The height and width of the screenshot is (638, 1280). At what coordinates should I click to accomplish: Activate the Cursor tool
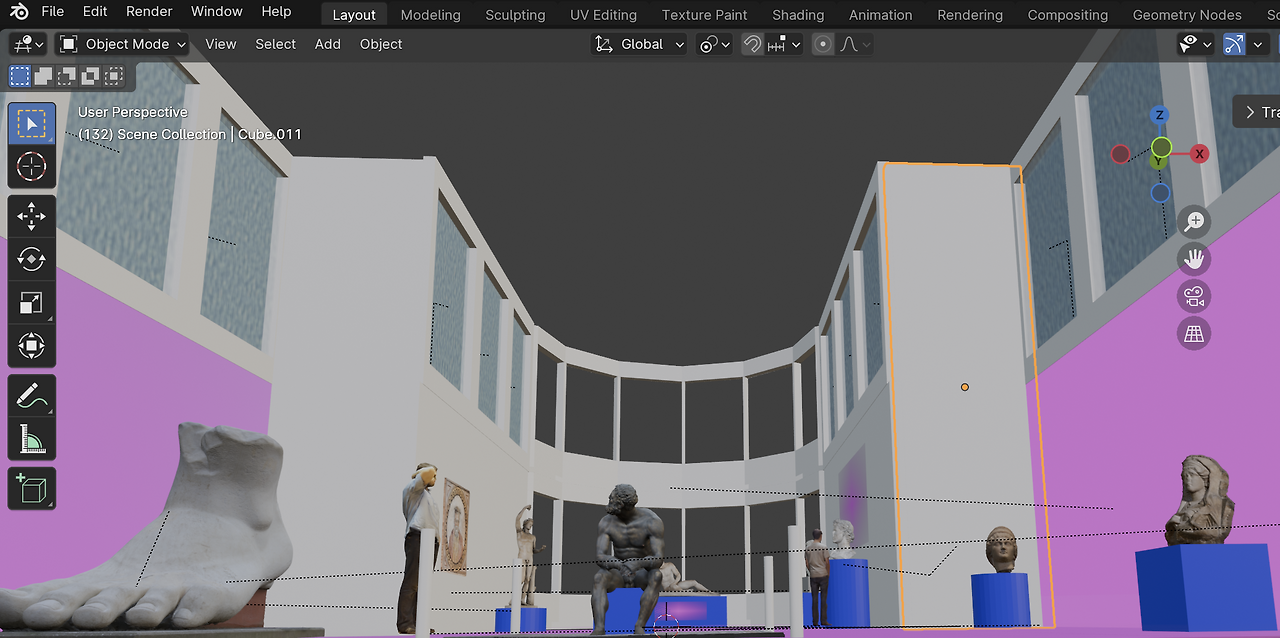(31, 167)
